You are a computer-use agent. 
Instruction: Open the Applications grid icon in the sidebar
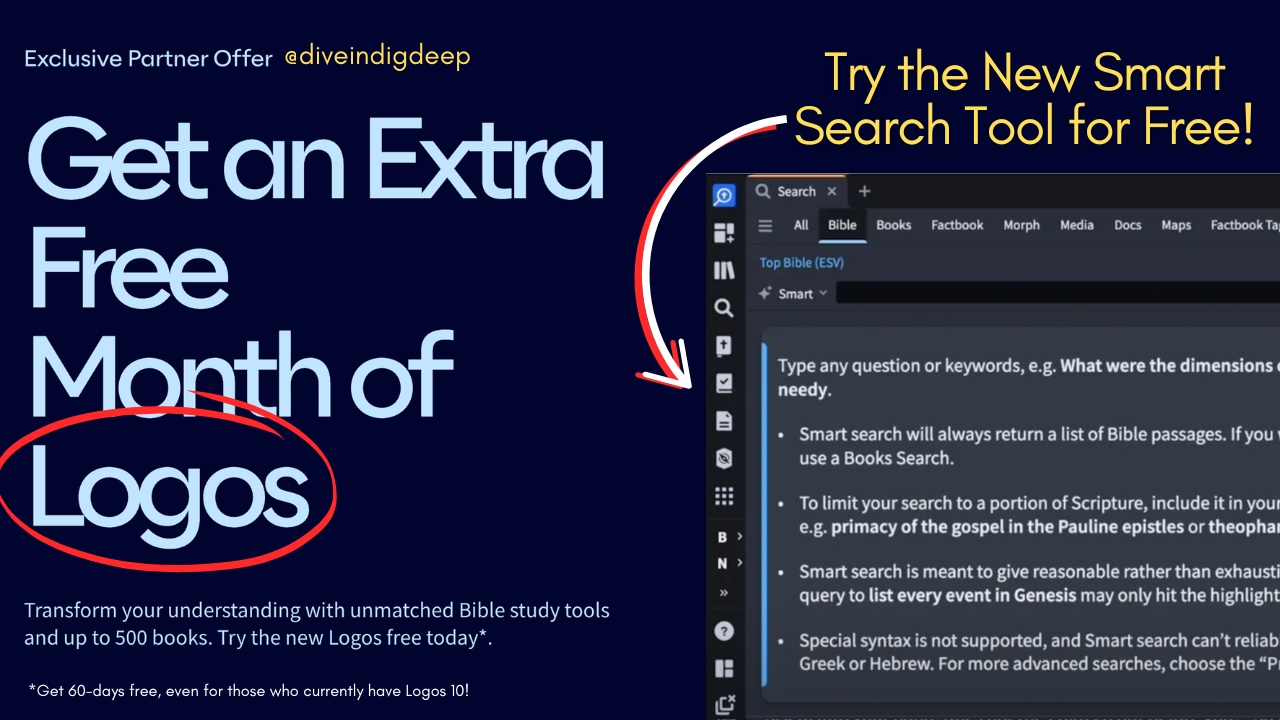[724, 496]
